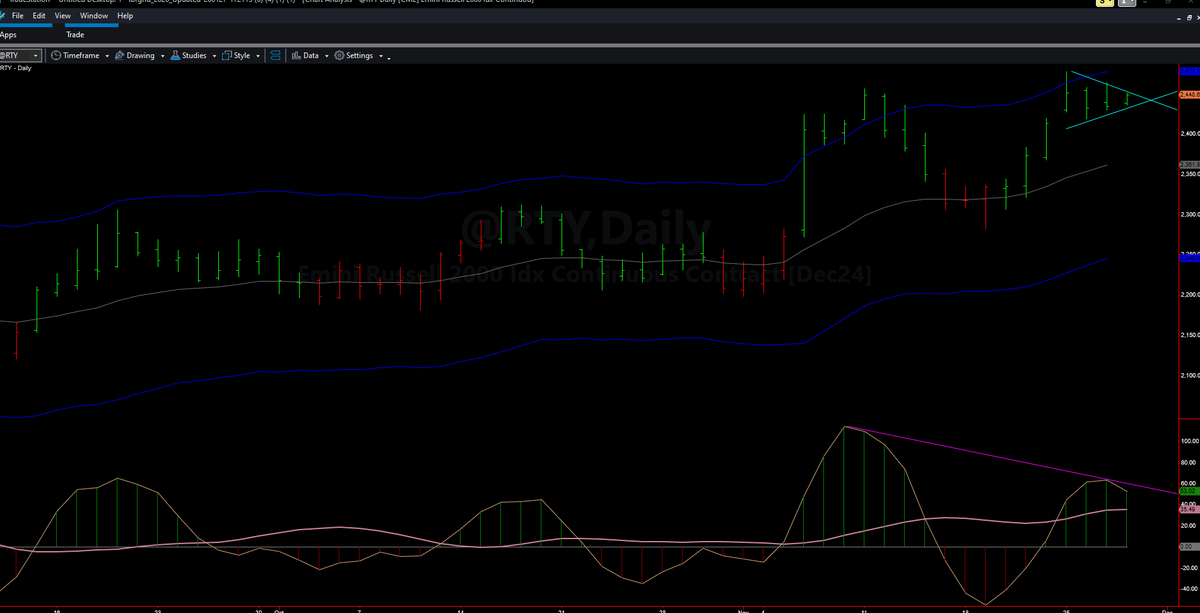Click the "@RTY - Daily" chart status line
Screen dimensions: 1200x613
point(17,68)
